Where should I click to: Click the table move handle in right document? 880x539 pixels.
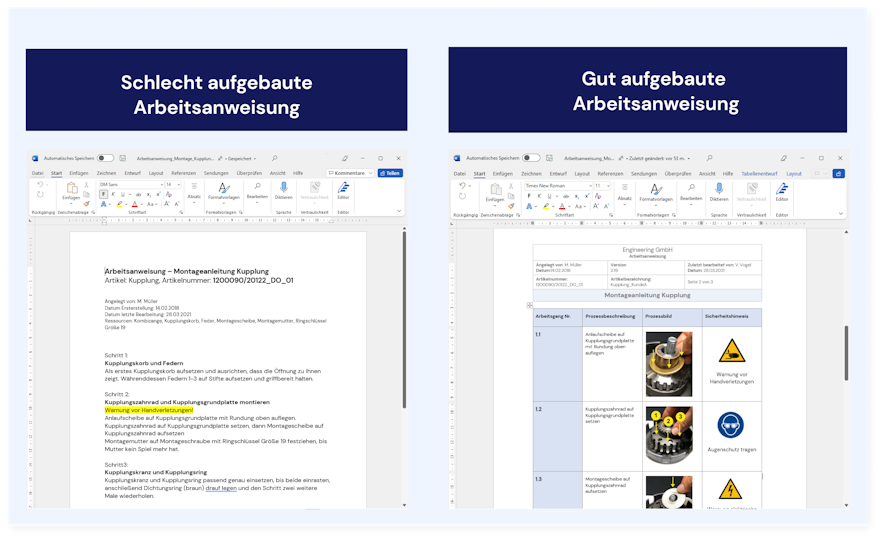point(529,305)
